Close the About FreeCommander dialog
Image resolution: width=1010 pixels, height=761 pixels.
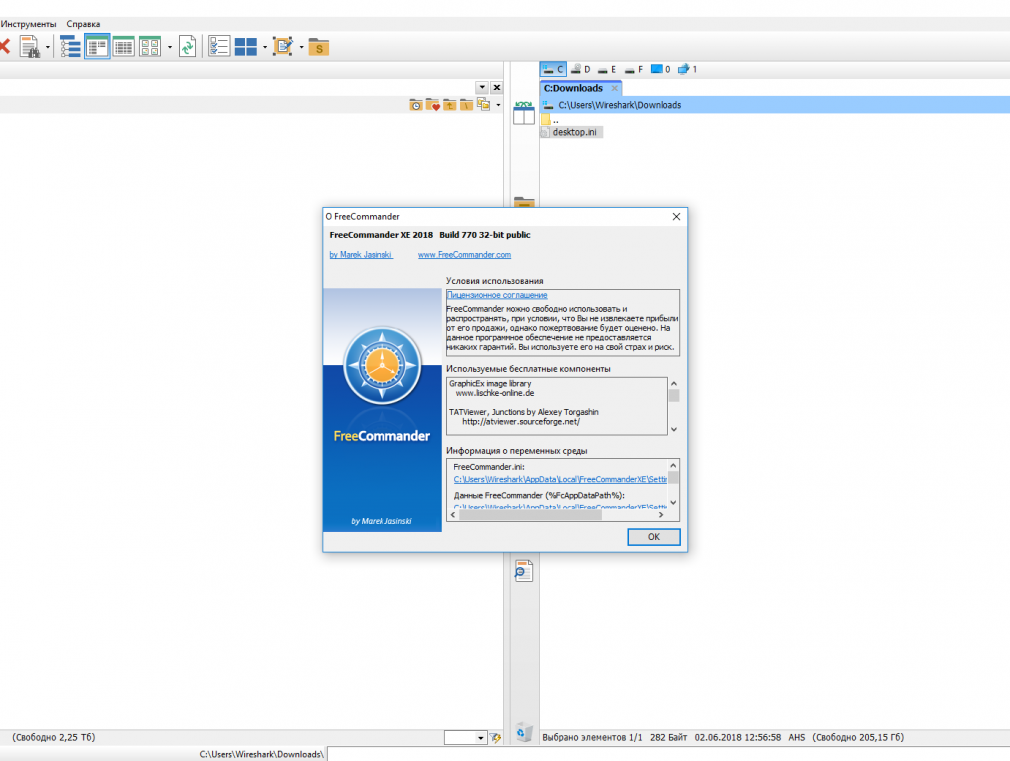click(x=676, y=217)
